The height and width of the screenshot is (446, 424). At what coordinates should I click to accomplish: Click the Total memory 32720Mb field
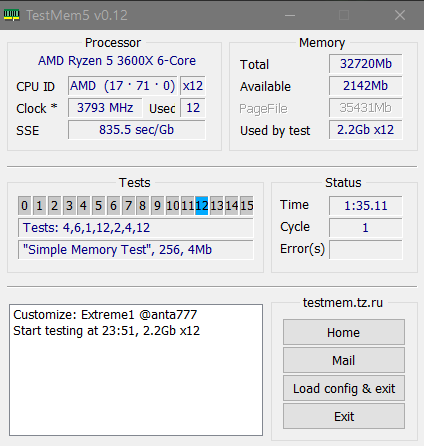tap(366, 64)
